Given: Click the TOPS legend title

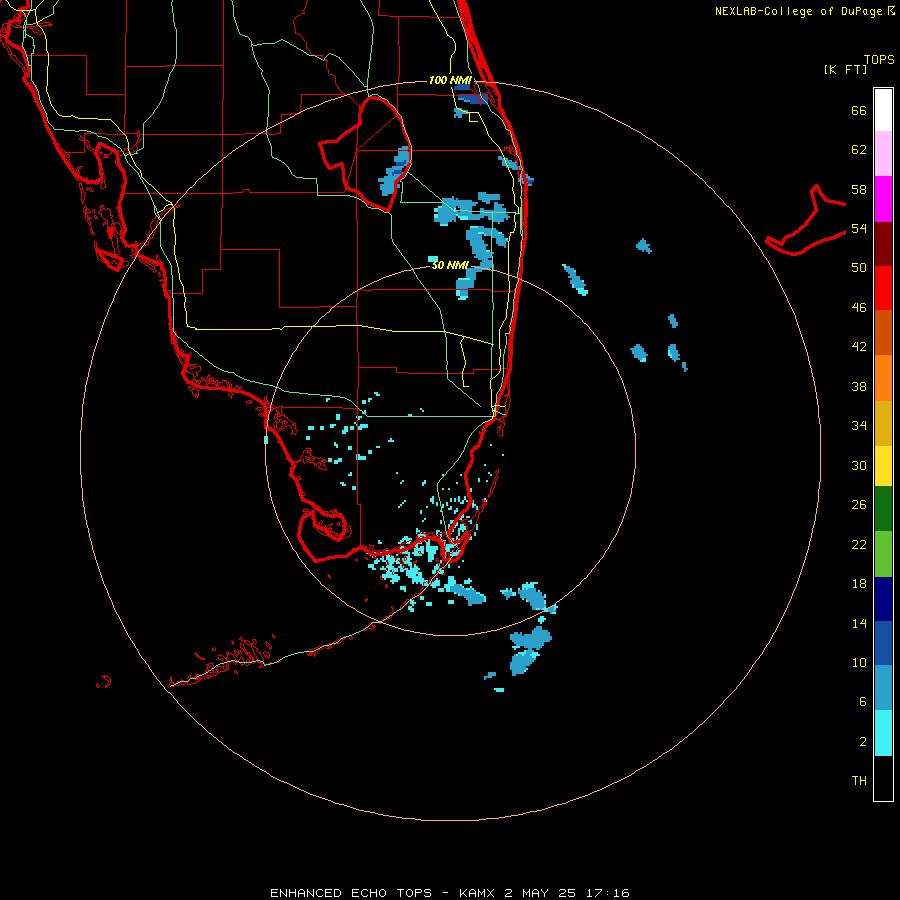Looking at the screenshot, I should (x=879, y=59).
